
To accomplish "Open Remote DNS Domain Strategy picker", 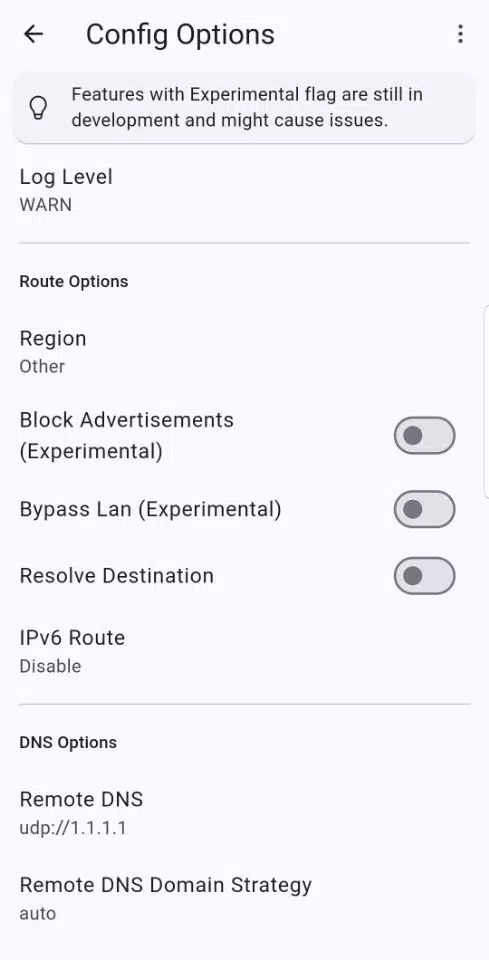I will click(x=244, y=898).
